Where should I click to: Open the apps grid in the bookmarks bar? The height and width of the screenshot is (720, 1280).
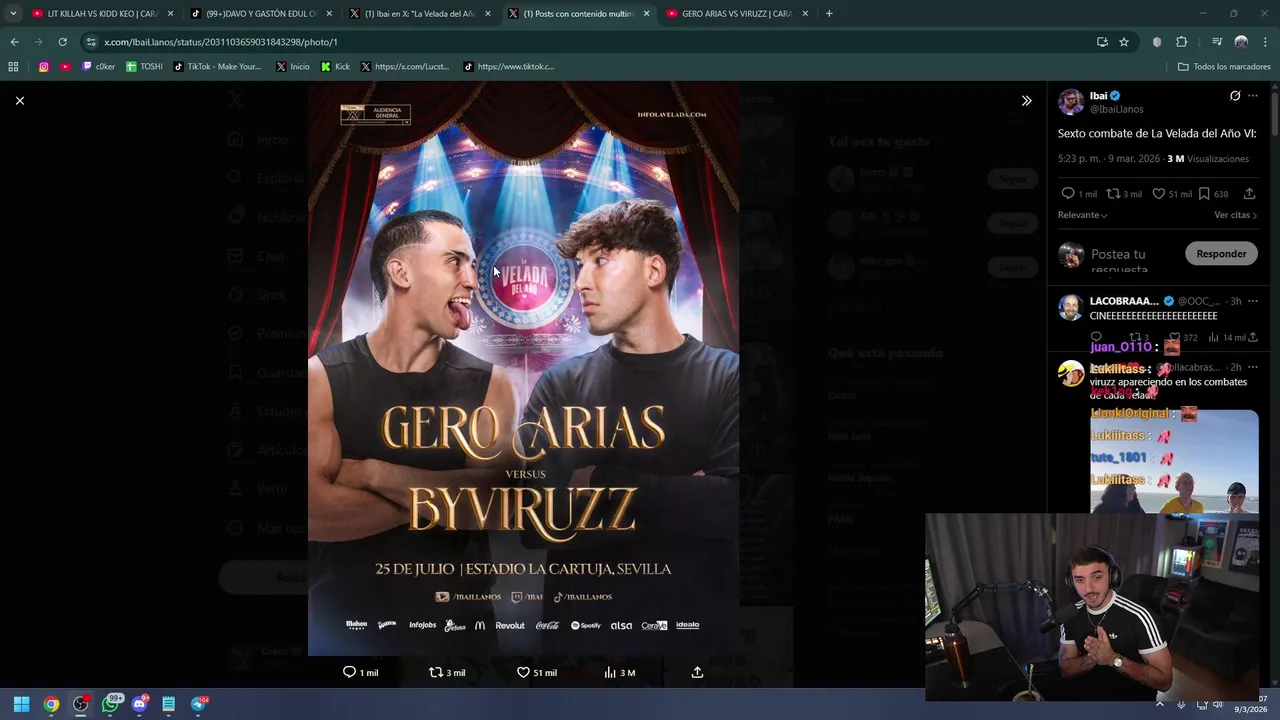point(13,67)
